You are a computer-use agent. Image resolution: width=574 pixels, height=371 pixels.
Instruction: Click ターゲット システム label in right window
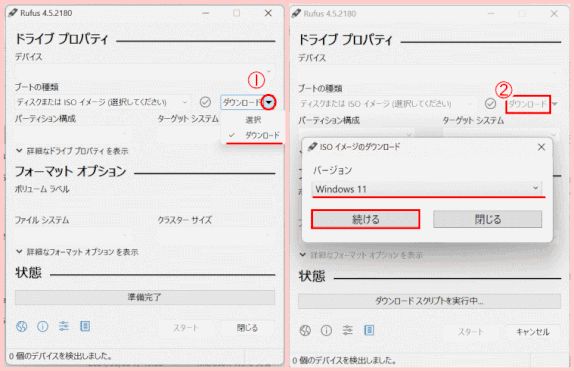tap(473, 120)
